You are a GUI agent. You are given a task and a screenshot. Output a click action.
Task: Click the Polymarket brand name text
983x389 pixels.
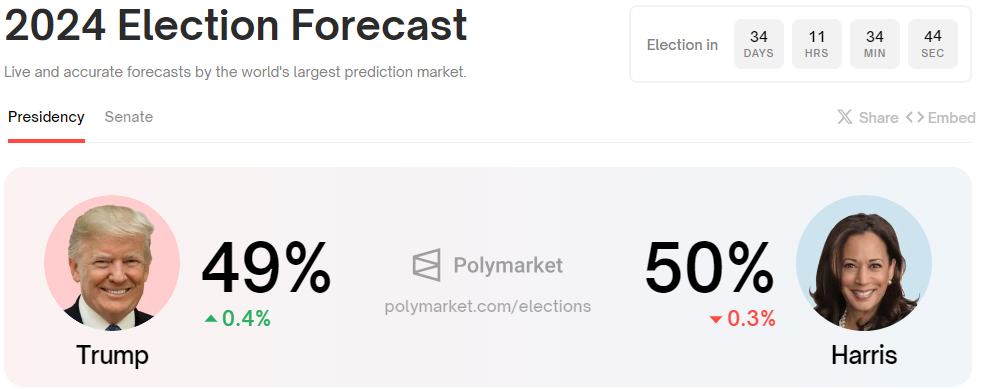point(508,265)
